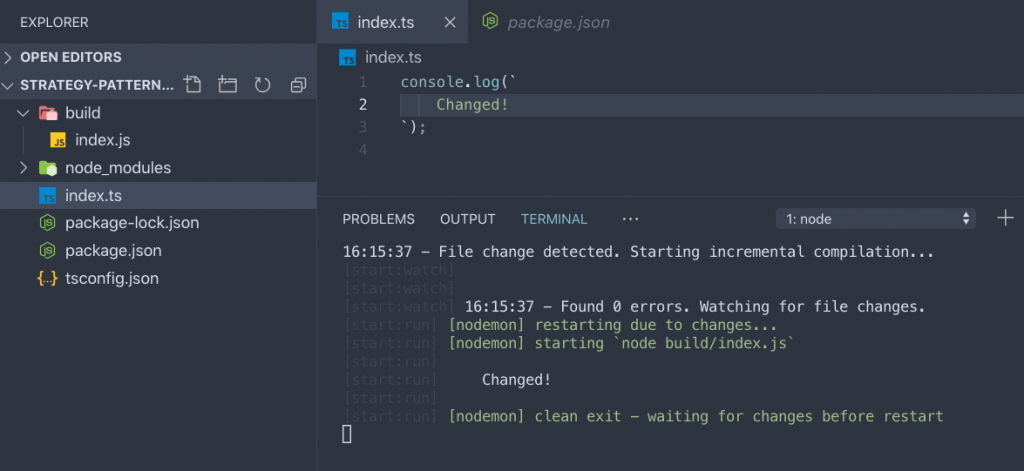Click the plus icon to add new terminal
Image resolution: width=1024 pixels, height=471 pixels.
[1005, 219]
